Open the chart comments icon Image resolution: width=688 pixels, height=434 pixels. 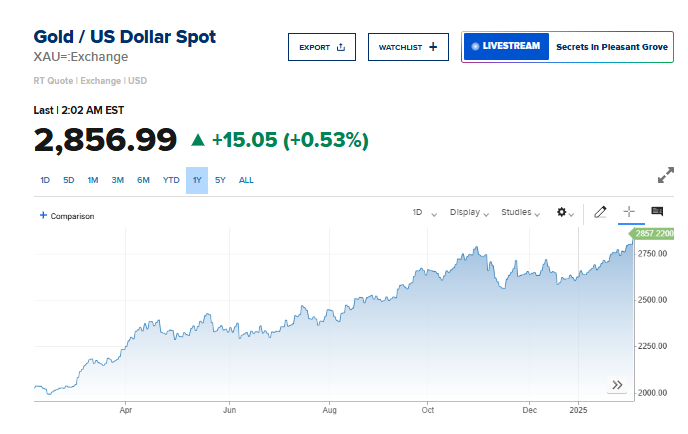tap(657, 212)
